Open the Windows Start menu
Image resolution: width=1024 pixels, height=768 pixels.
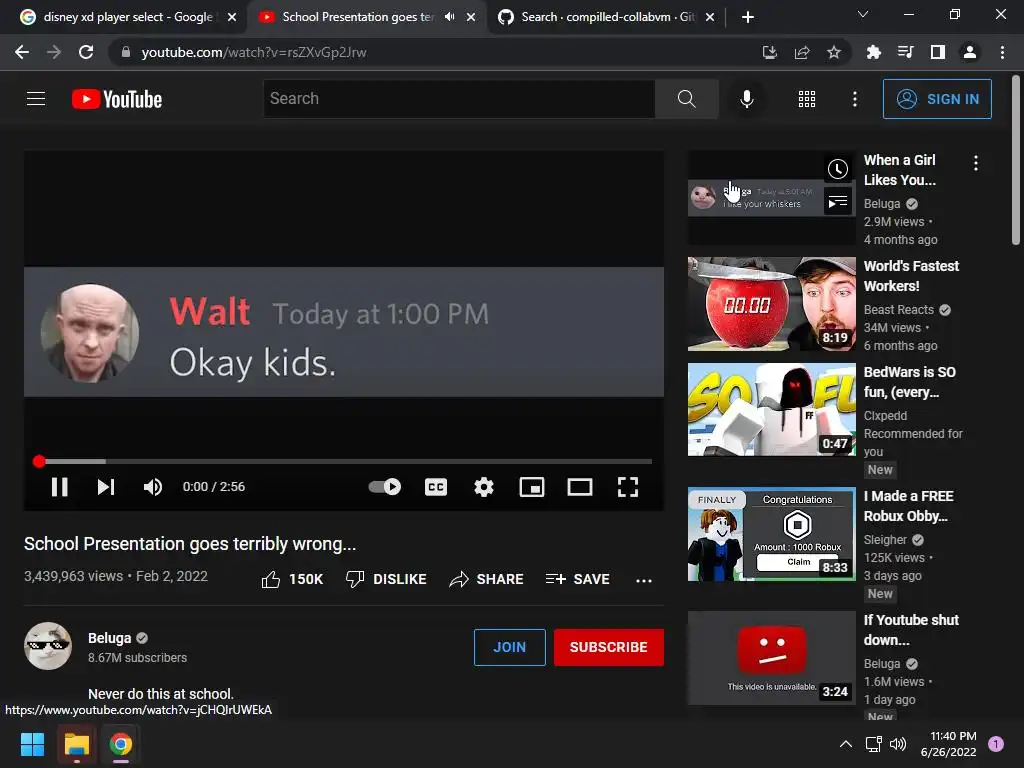(x=33, y=744)
